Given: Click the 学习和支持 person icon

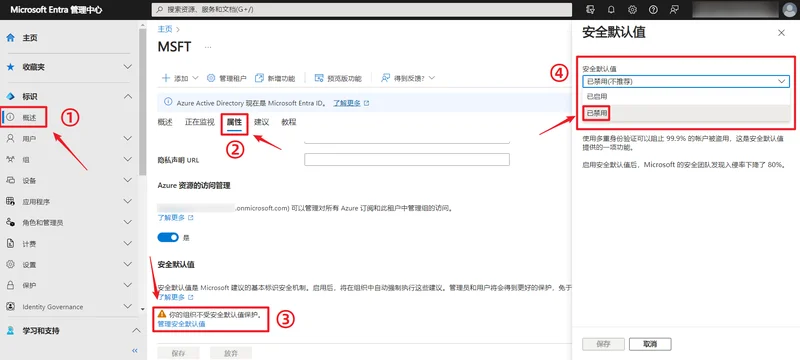Looking at the screenshot, I should pyautogui.click(x=10, y=330).
